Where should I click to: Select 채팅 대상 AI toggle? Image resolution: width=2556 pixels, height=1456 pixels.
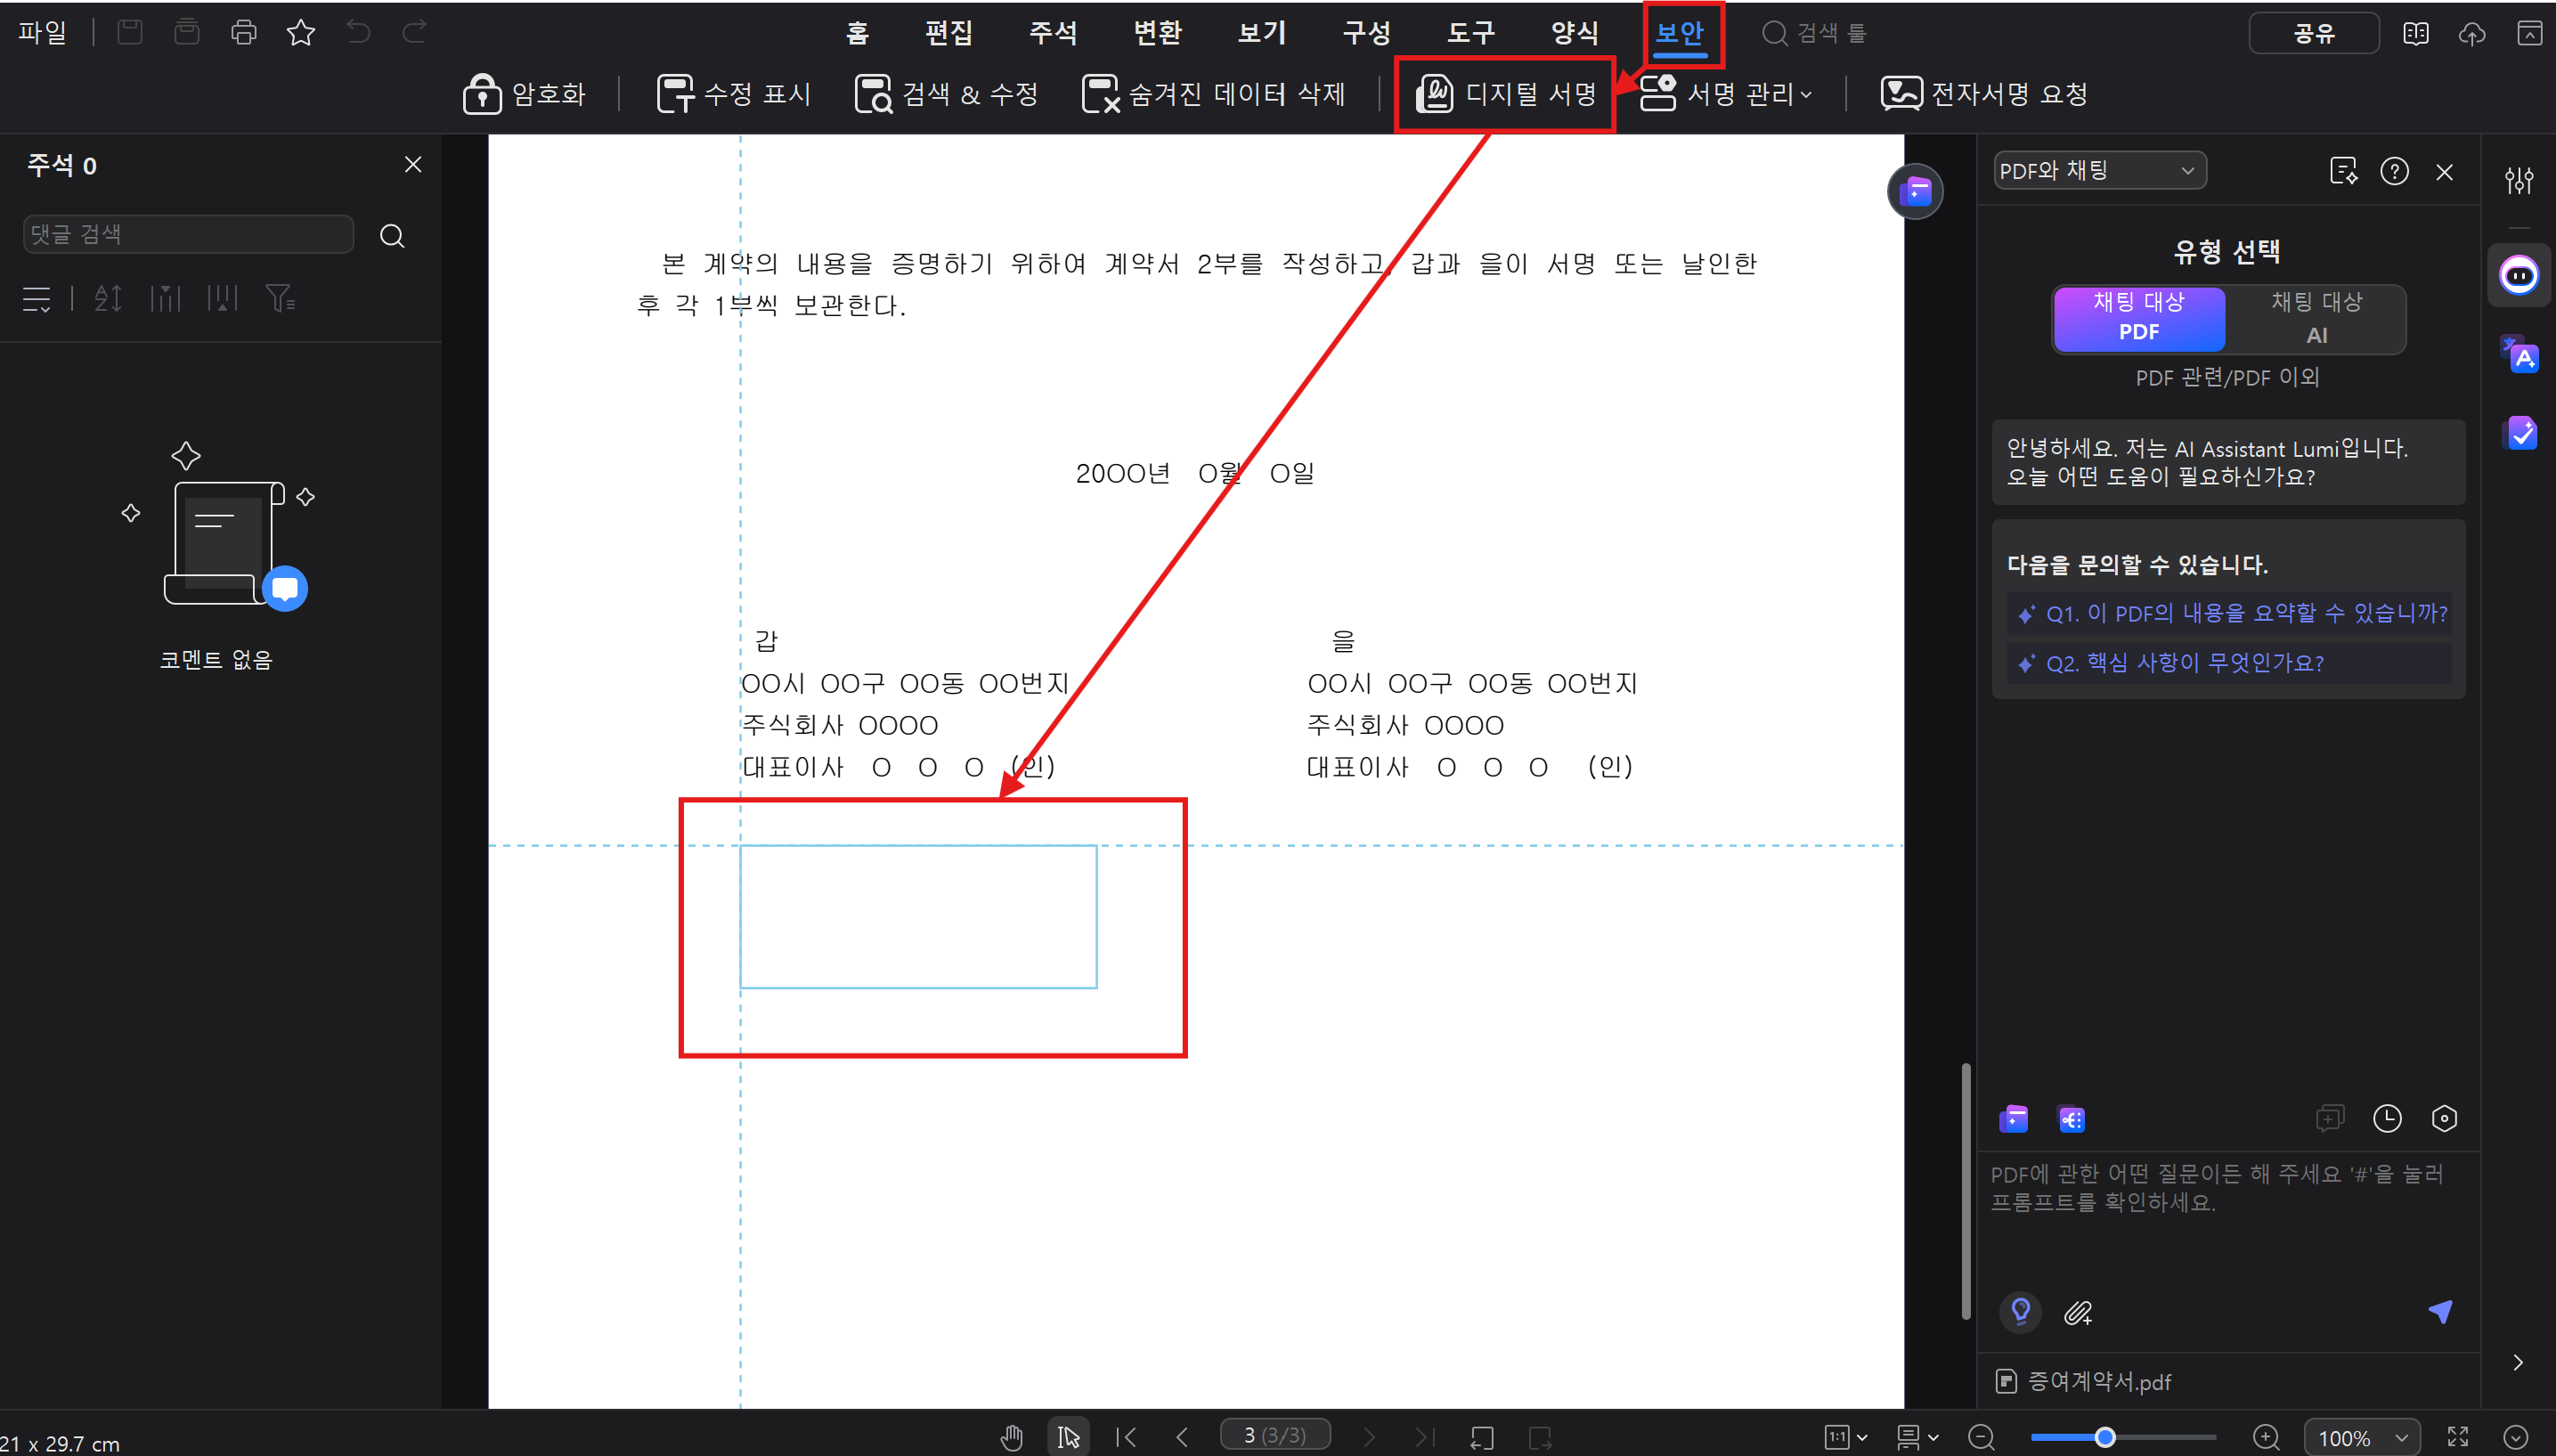(2316, 318)
